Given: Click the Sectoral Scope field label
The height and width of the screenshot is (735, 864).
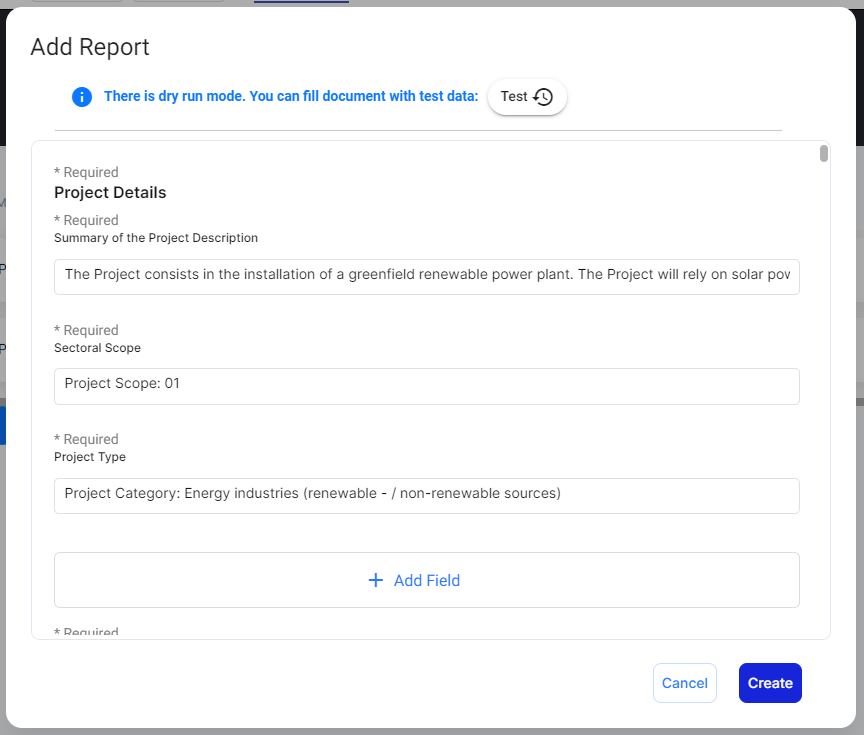Looking at the screenshot, I should [97, 348].
